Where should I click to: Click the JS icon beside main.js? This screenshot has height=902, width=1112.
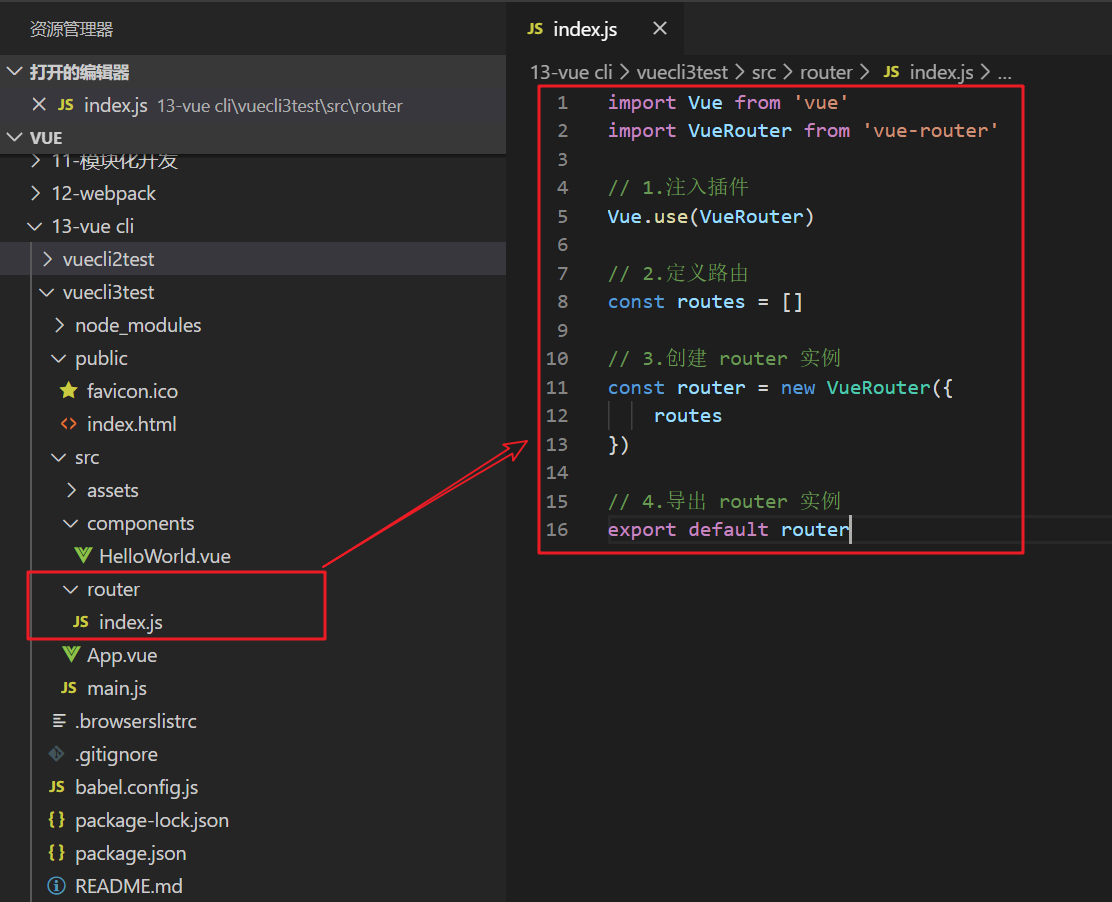pyautogui.click(x=68, y=688)
